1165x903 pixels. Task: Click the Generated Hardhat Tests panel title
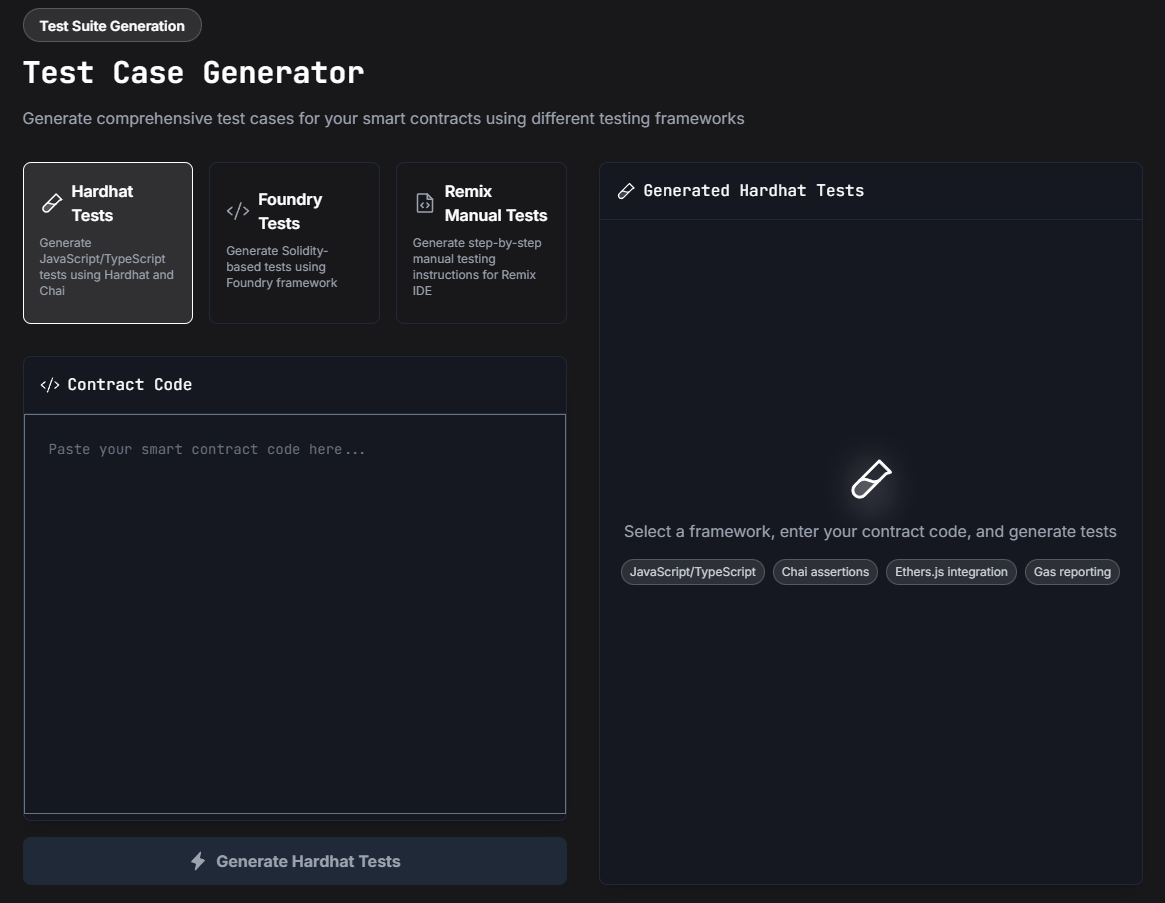[753, 191]
